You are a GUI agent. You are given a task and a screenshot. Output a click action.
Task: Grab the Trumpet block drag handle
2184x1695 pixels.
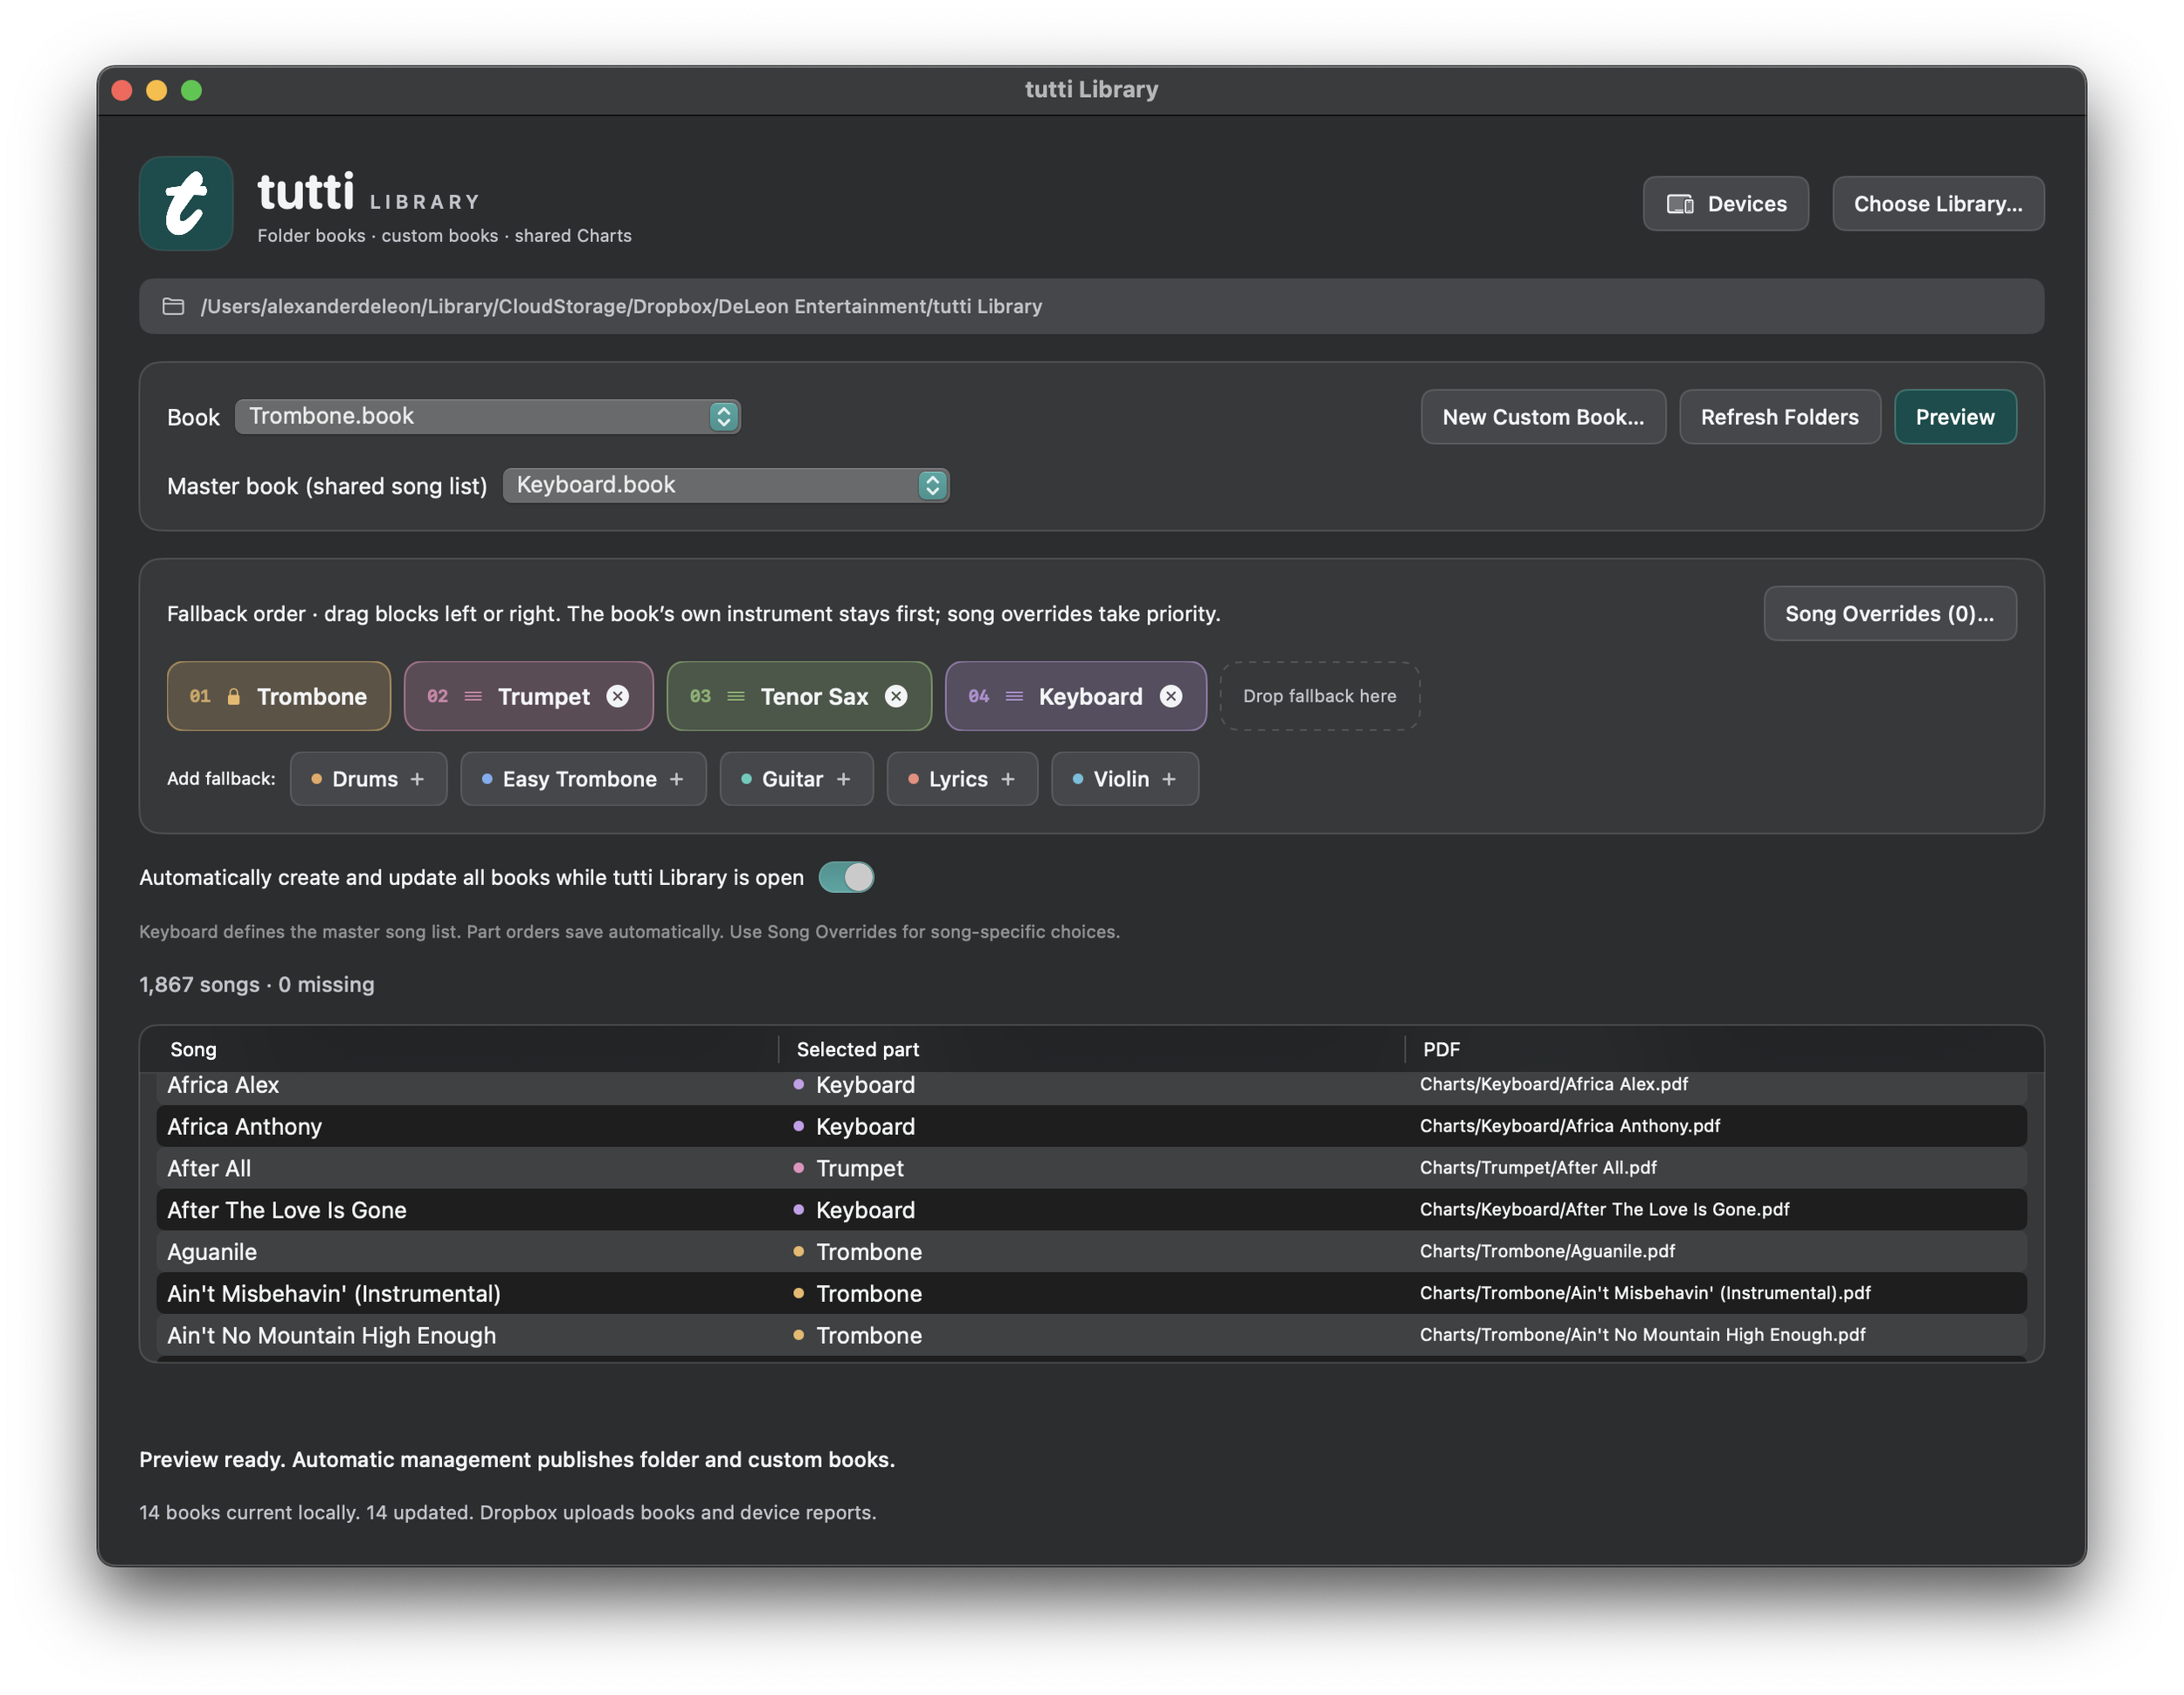[x=473, y=696]
